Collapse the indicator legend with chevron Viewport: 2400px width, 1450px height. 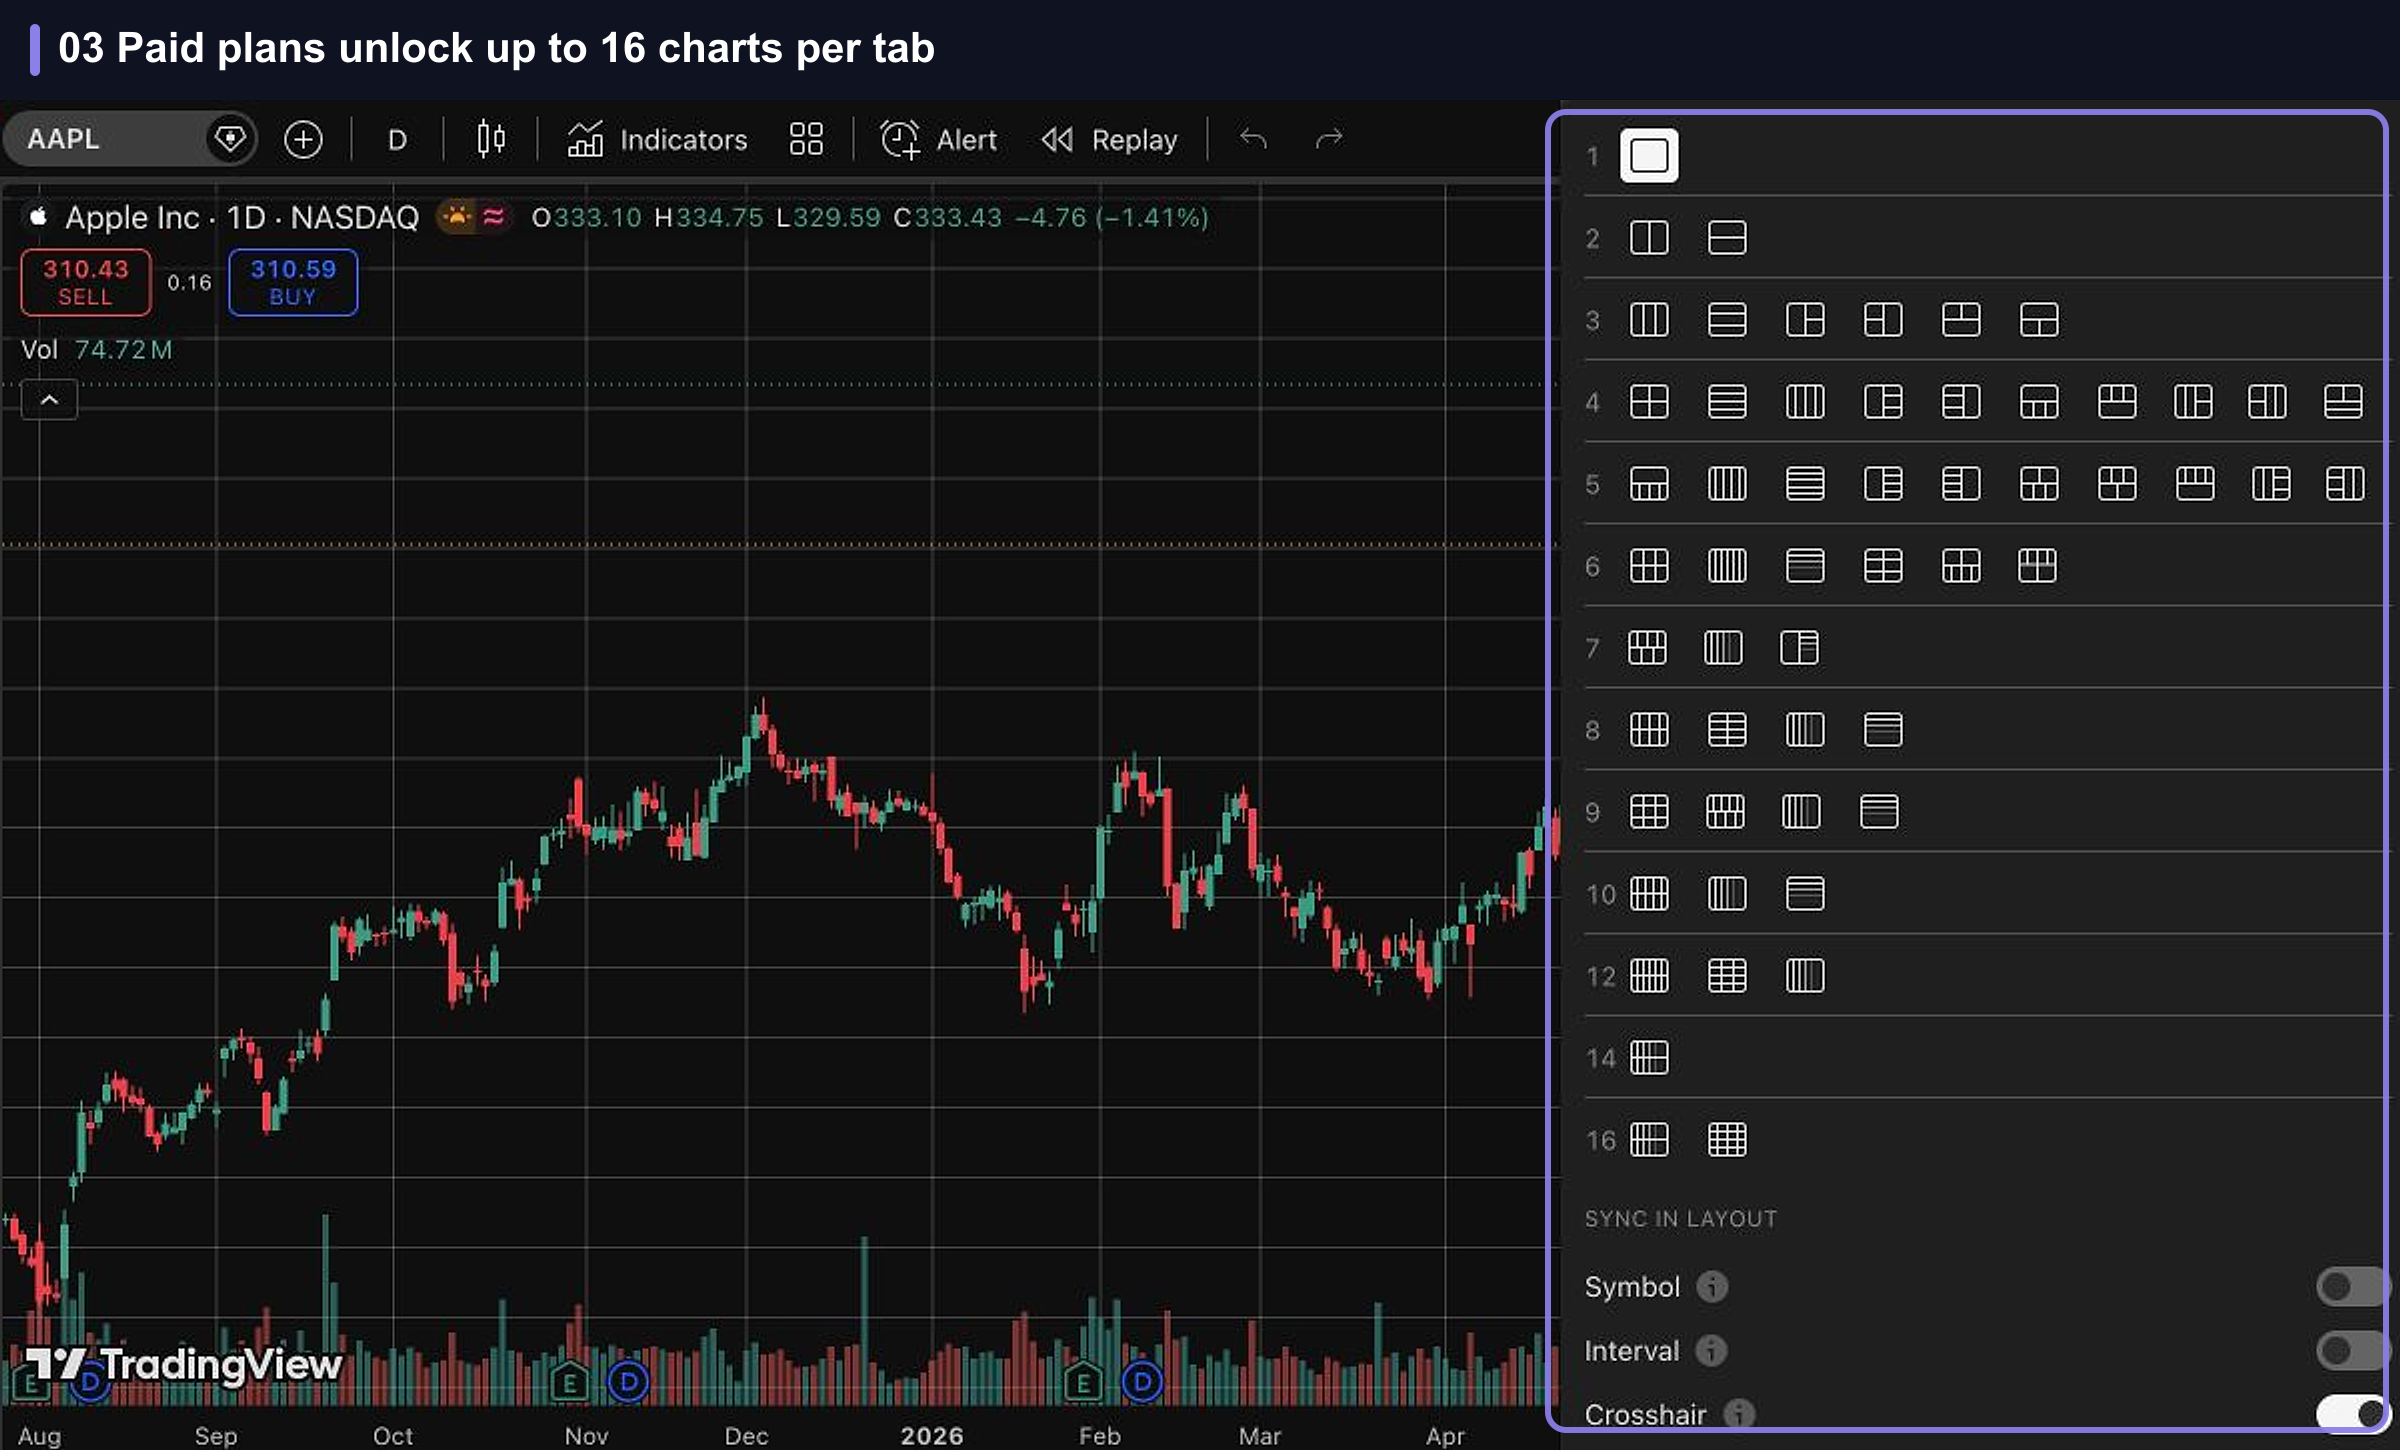coord(49,401)
